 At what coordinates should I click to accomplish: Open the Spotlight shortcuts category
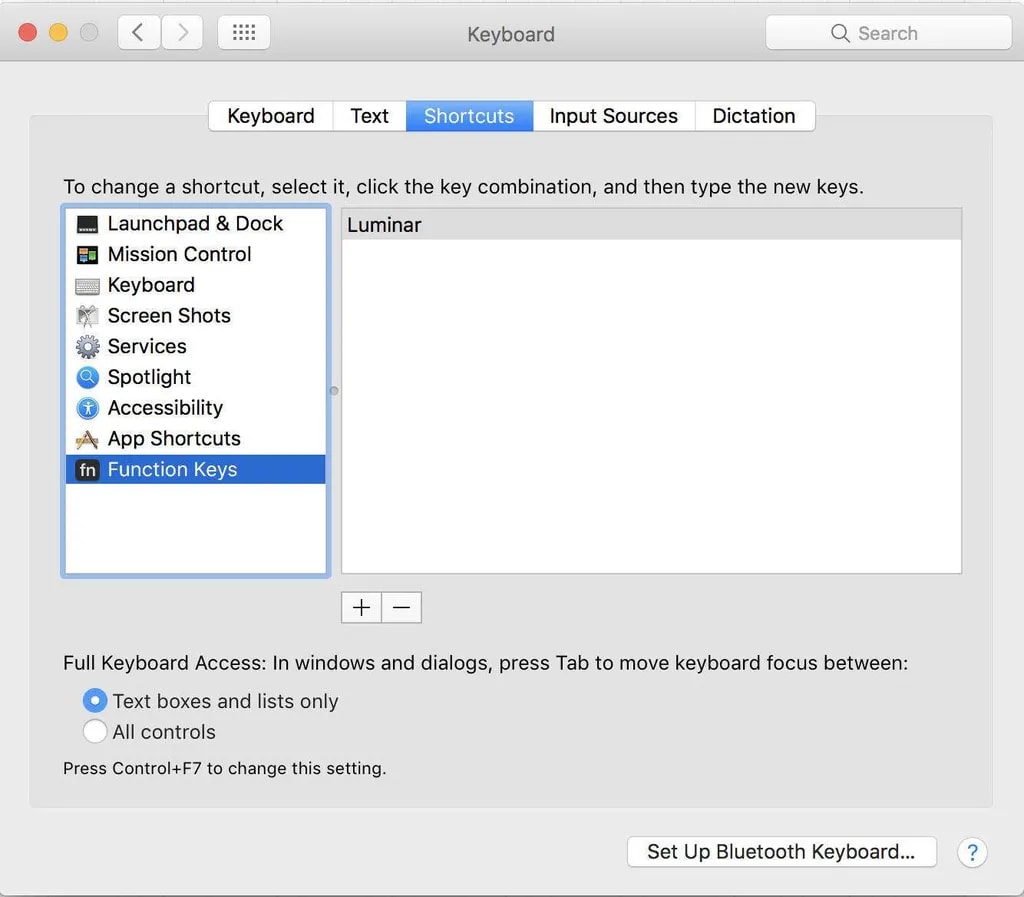148,377
